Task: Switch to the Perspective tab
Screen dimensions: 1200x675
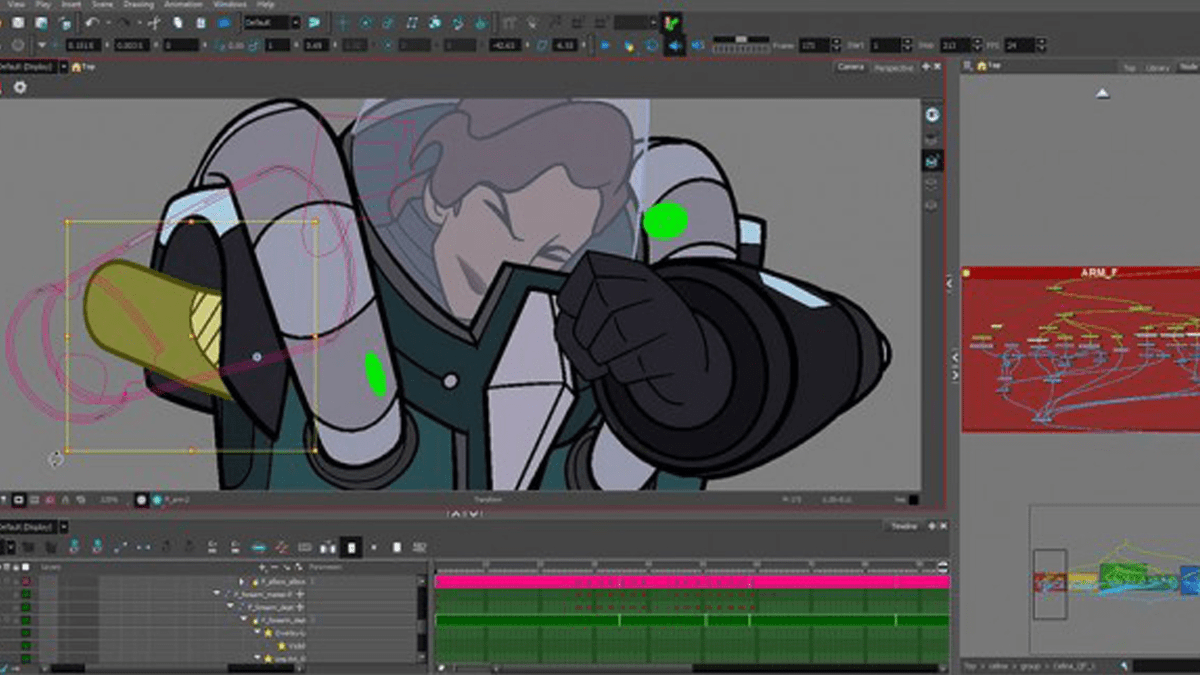Action: click(893, 67)
